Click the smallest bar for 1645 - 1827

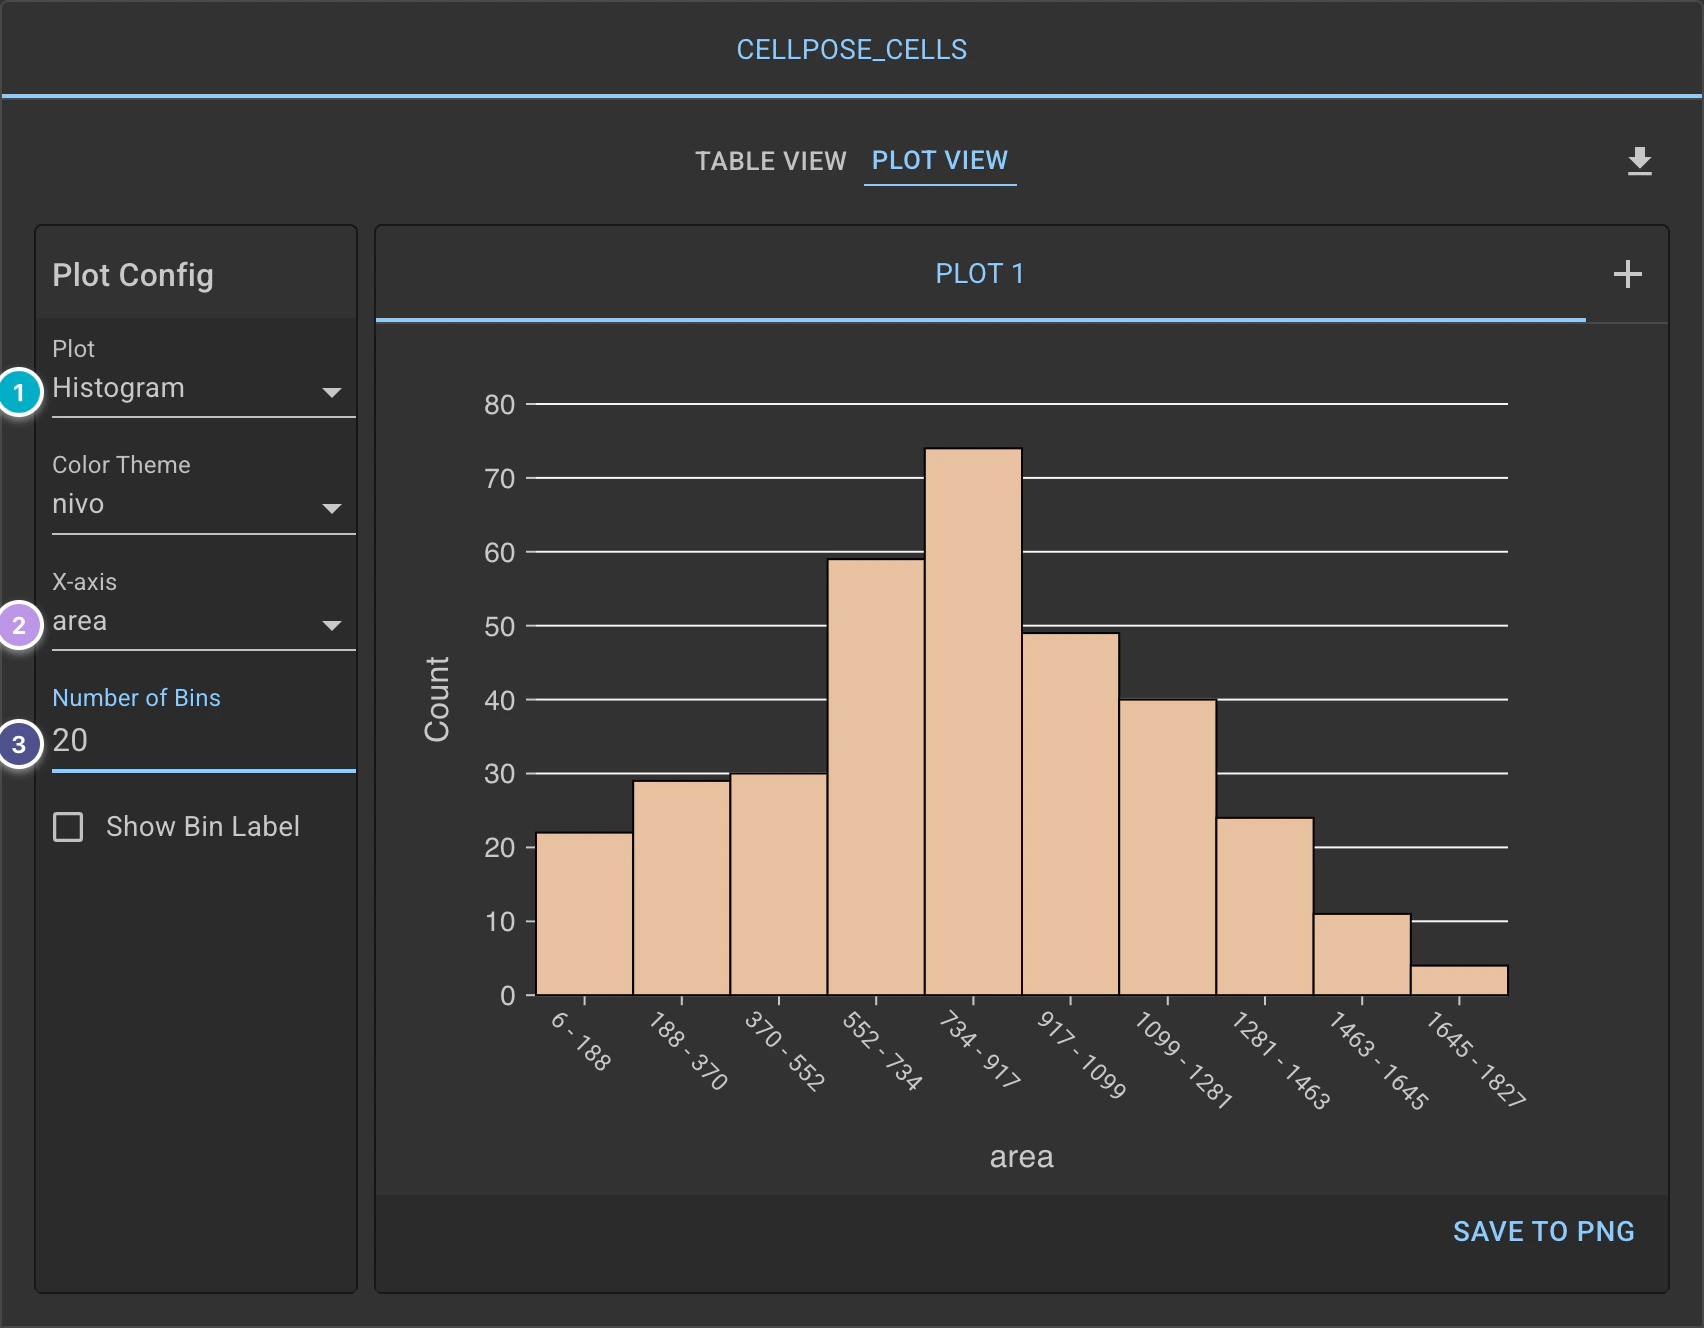click(x=1459, y=980)
